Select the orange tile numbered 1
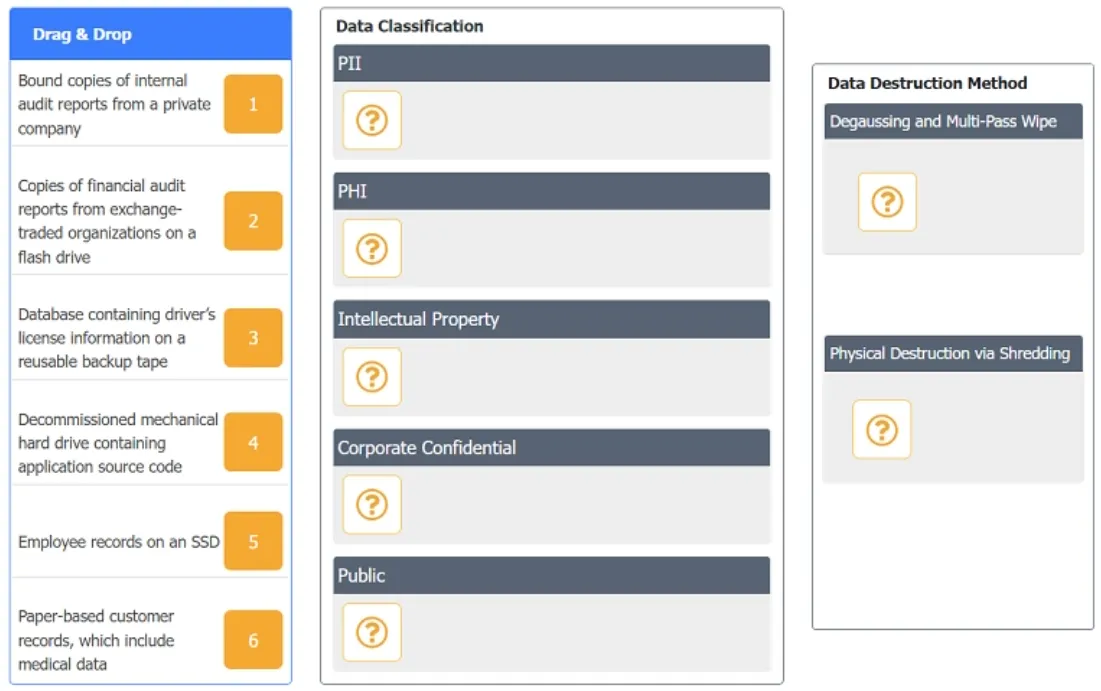The width and height of the screenshot is (1101, 691). [x=253, y=104]
